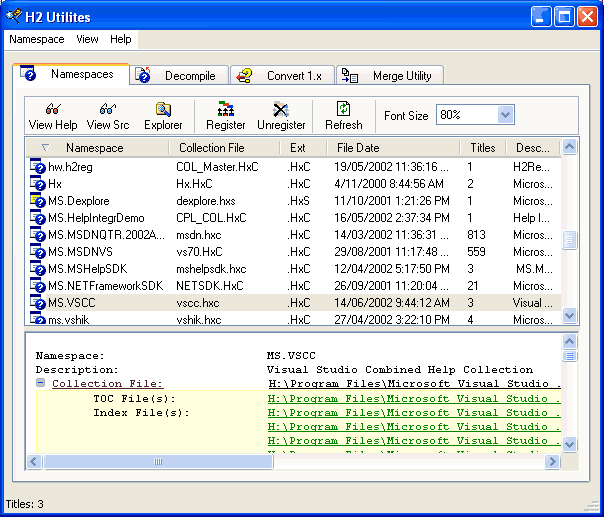Click the namespace list vertical scrollbar thumb
Screen dimensions: 604x517
point(569,240)
